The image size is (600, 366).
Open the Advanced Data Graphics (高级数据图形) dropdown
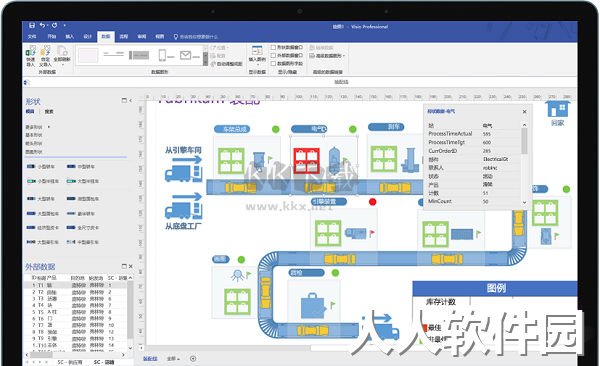coord(327,56)
